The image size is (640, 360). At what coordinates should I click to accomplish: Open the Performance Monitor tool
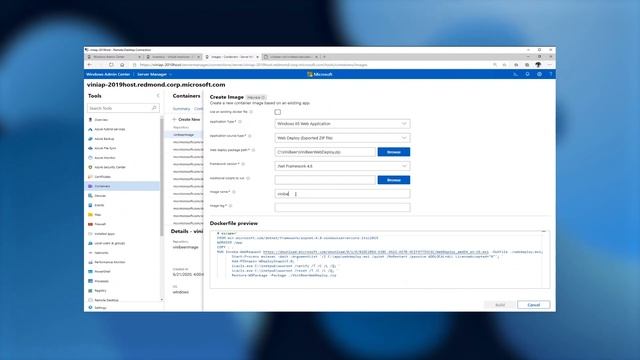122,262
